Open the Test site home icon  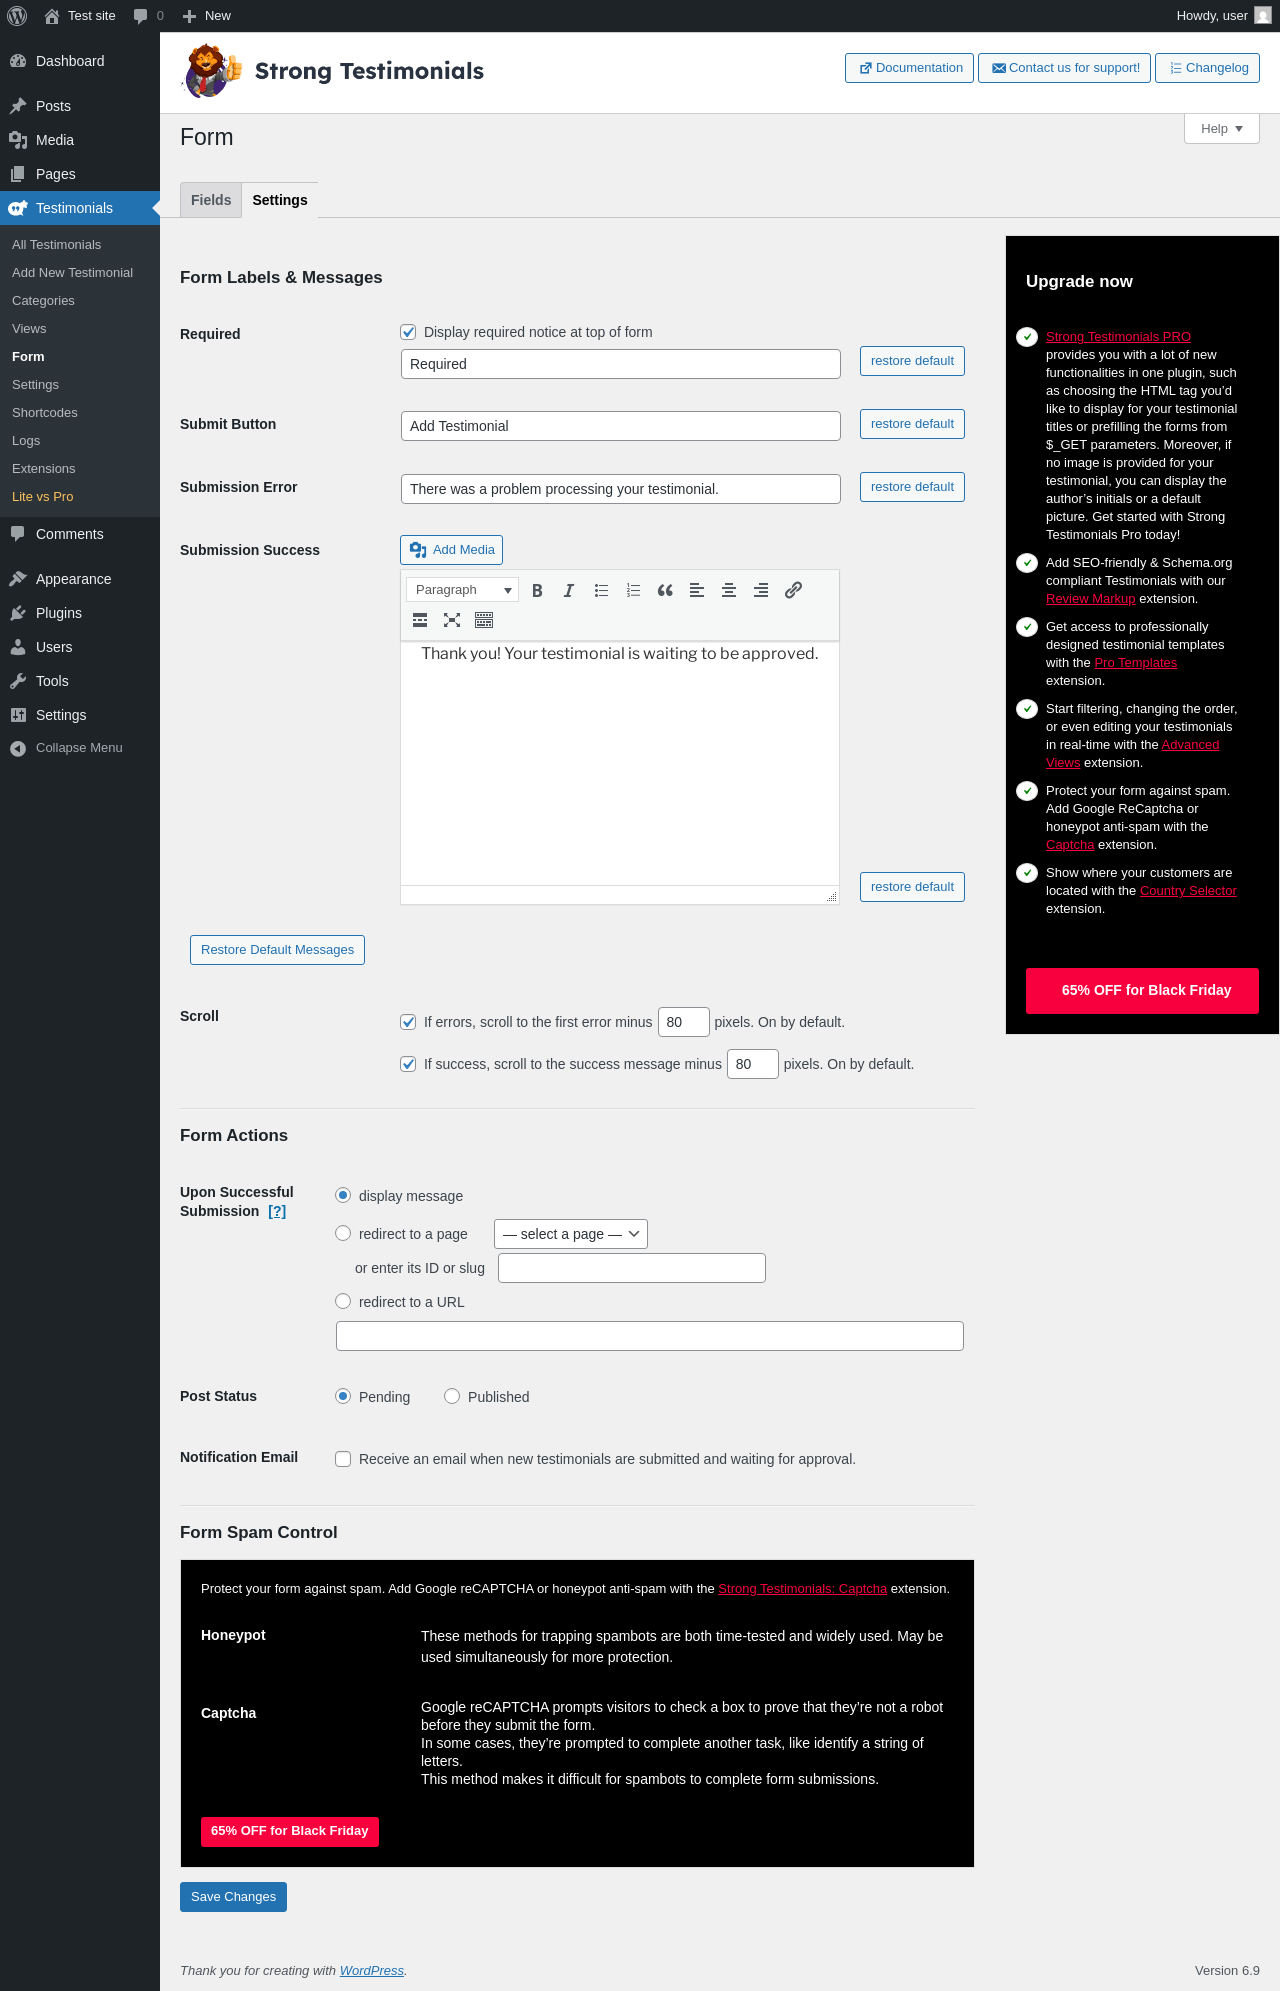coord(52,16)
